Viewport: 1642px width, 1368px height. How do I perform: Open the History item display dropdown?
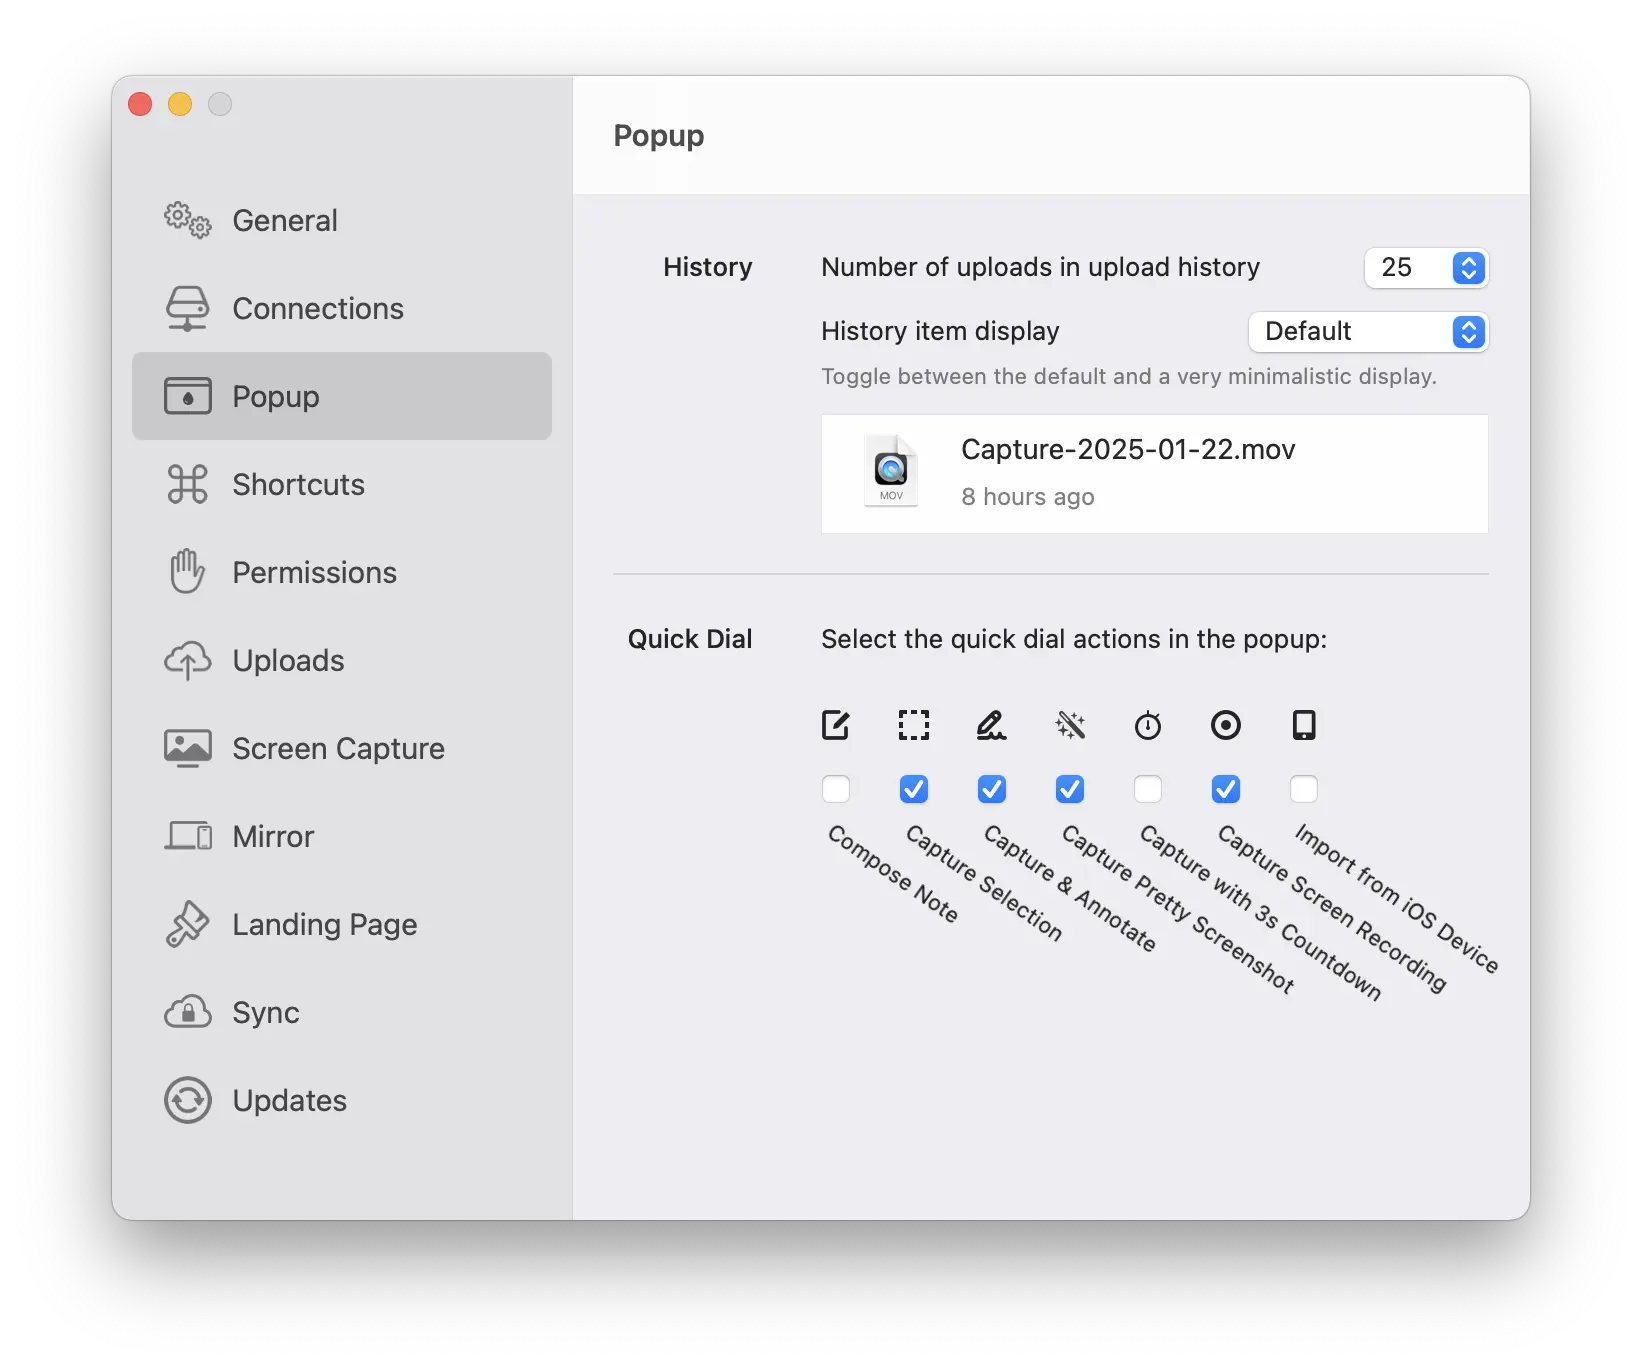pos(1368,332)
